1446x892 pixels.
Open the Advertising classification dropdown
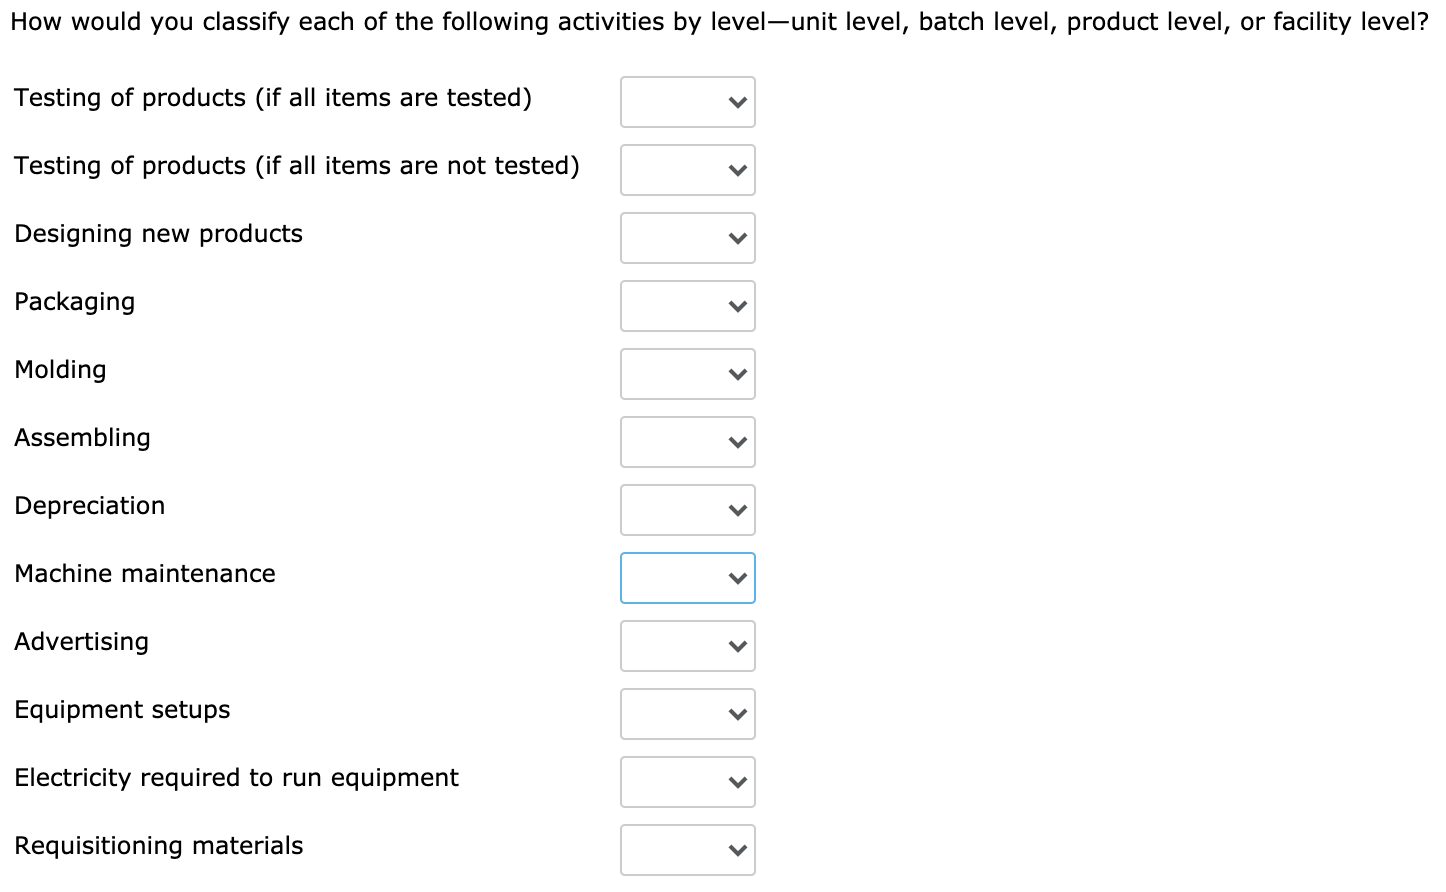687,646
